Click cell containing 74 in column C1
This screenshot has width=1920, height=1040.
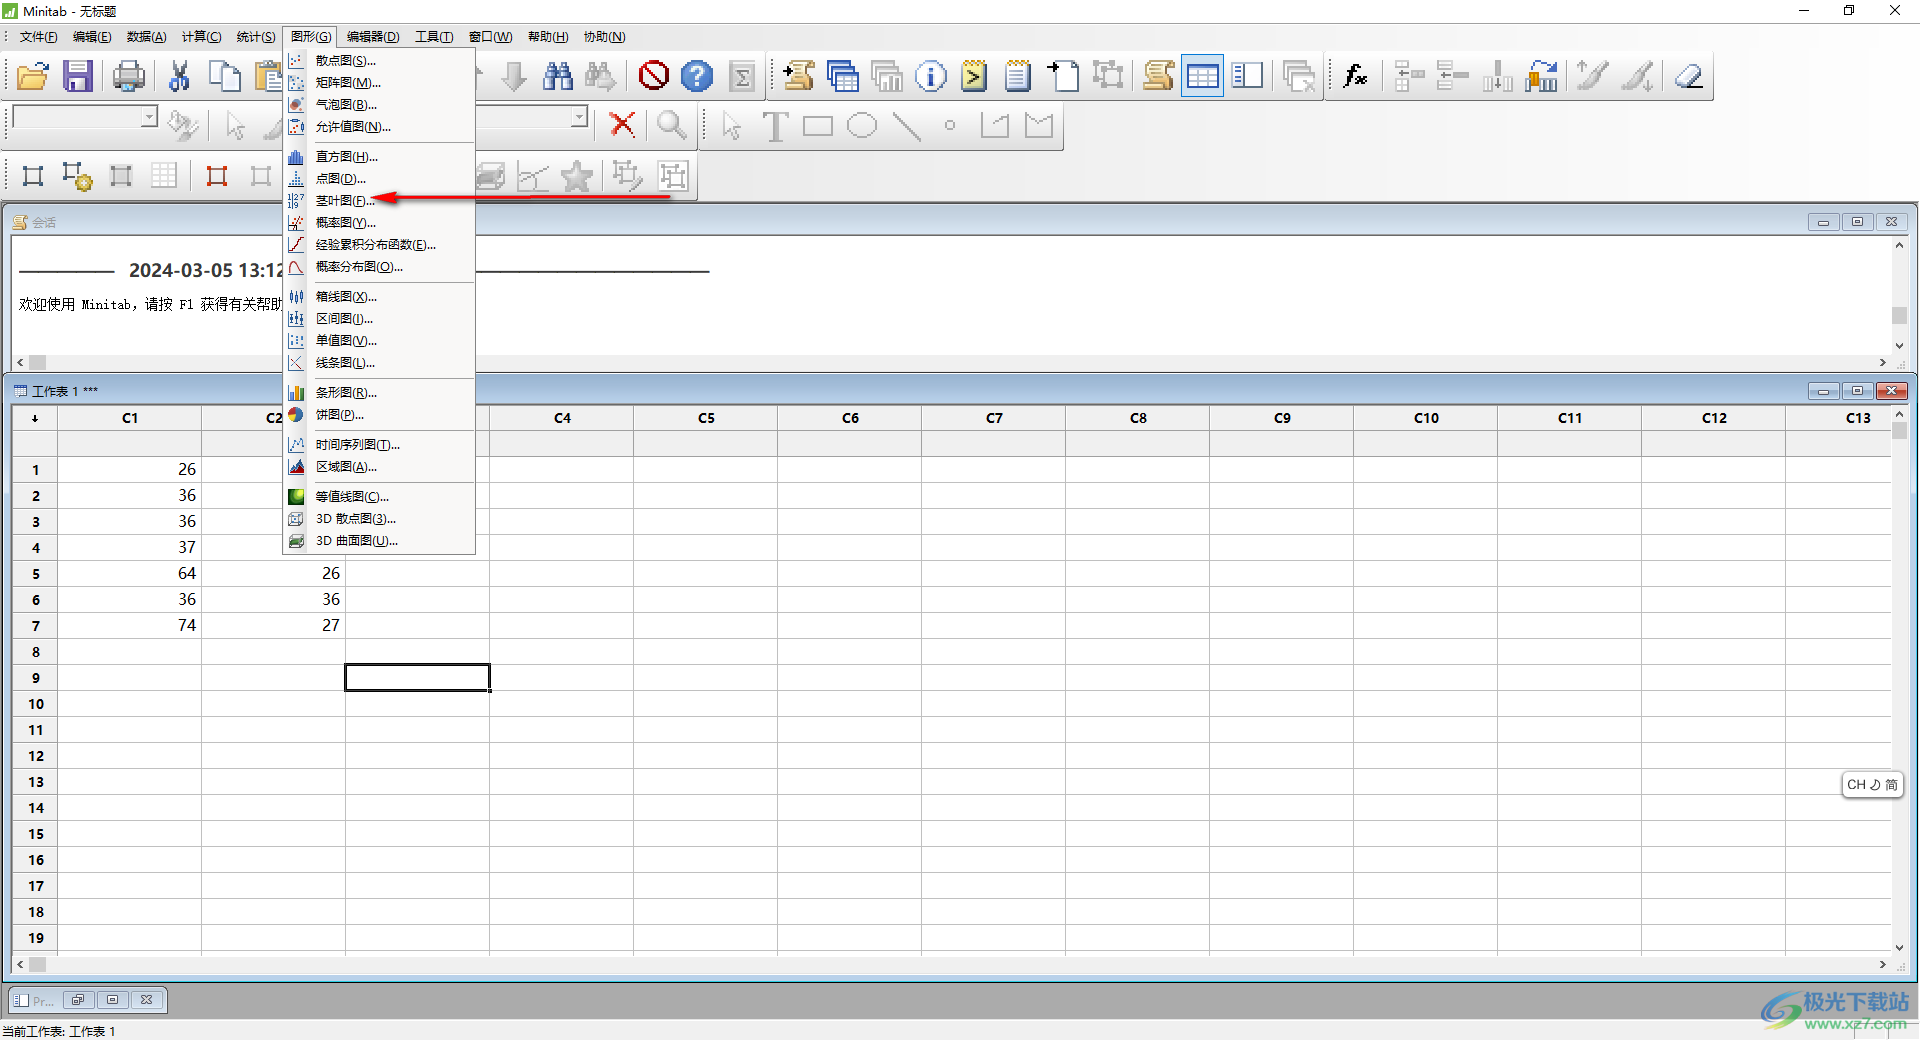(x=130, y=625)
